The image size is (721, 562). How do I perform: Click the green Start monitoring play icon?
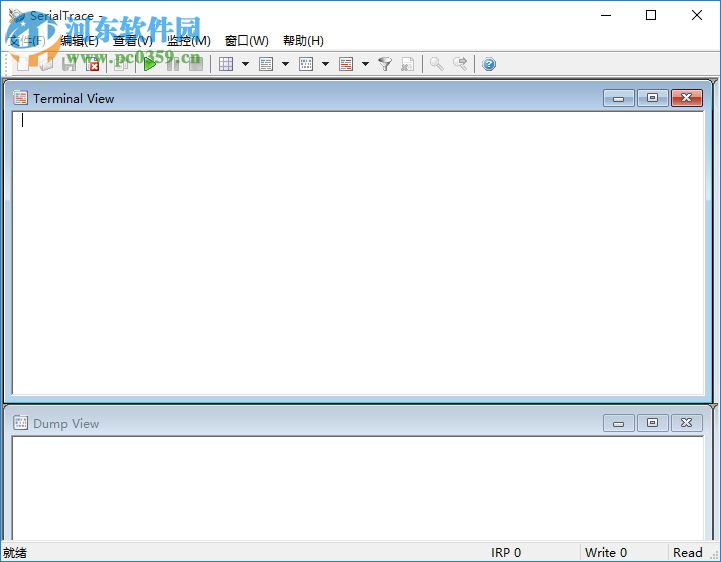pos(150,64)
